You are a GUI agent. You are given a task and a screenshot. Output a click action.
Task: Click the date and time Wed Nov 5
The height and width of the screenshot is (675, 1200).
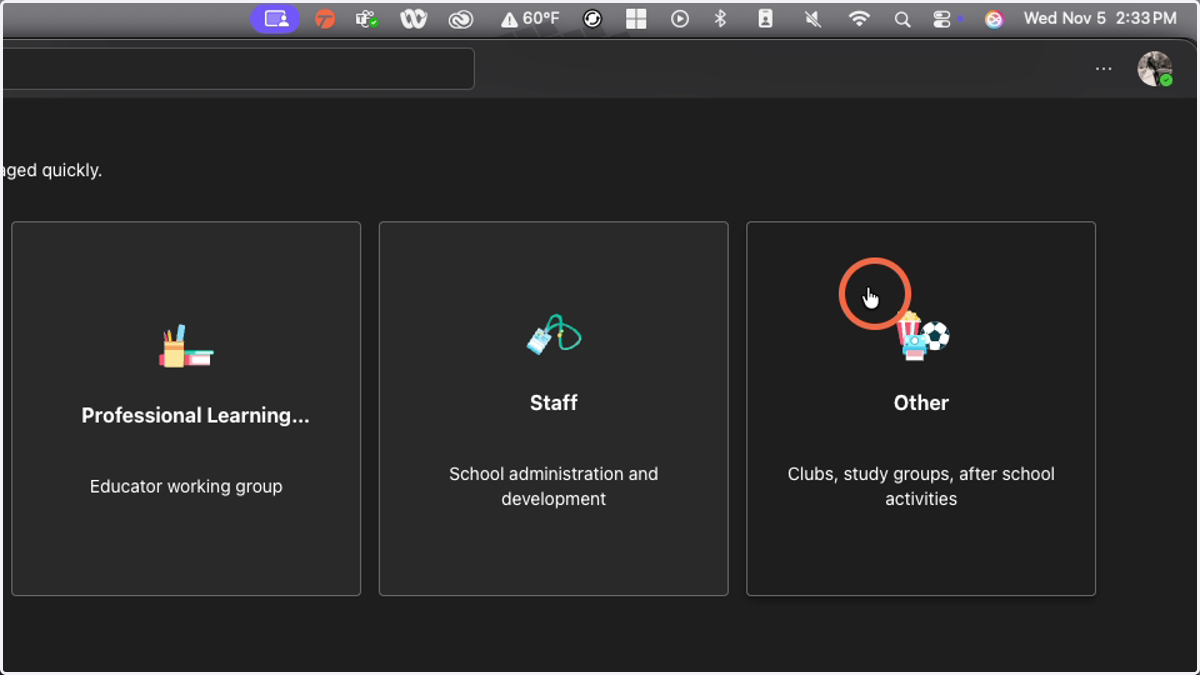point(1100,19)
